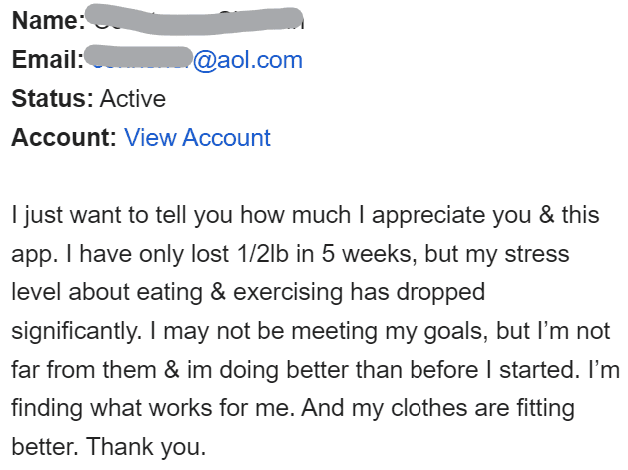Click the Status field label
The height and width of the screenshot is (470, 628).
(52, 99)
